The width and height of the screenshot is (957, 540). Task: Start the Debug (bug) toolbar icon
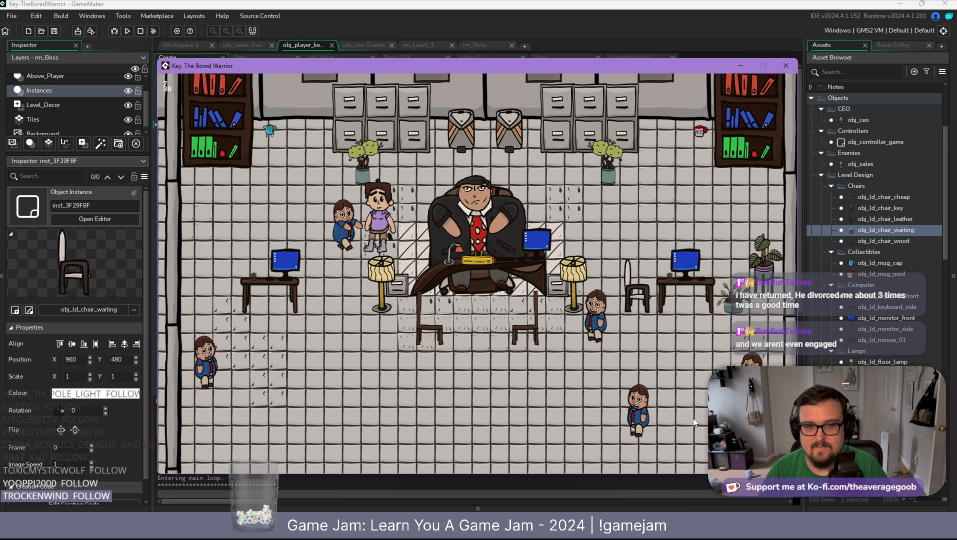pos(114,31)
